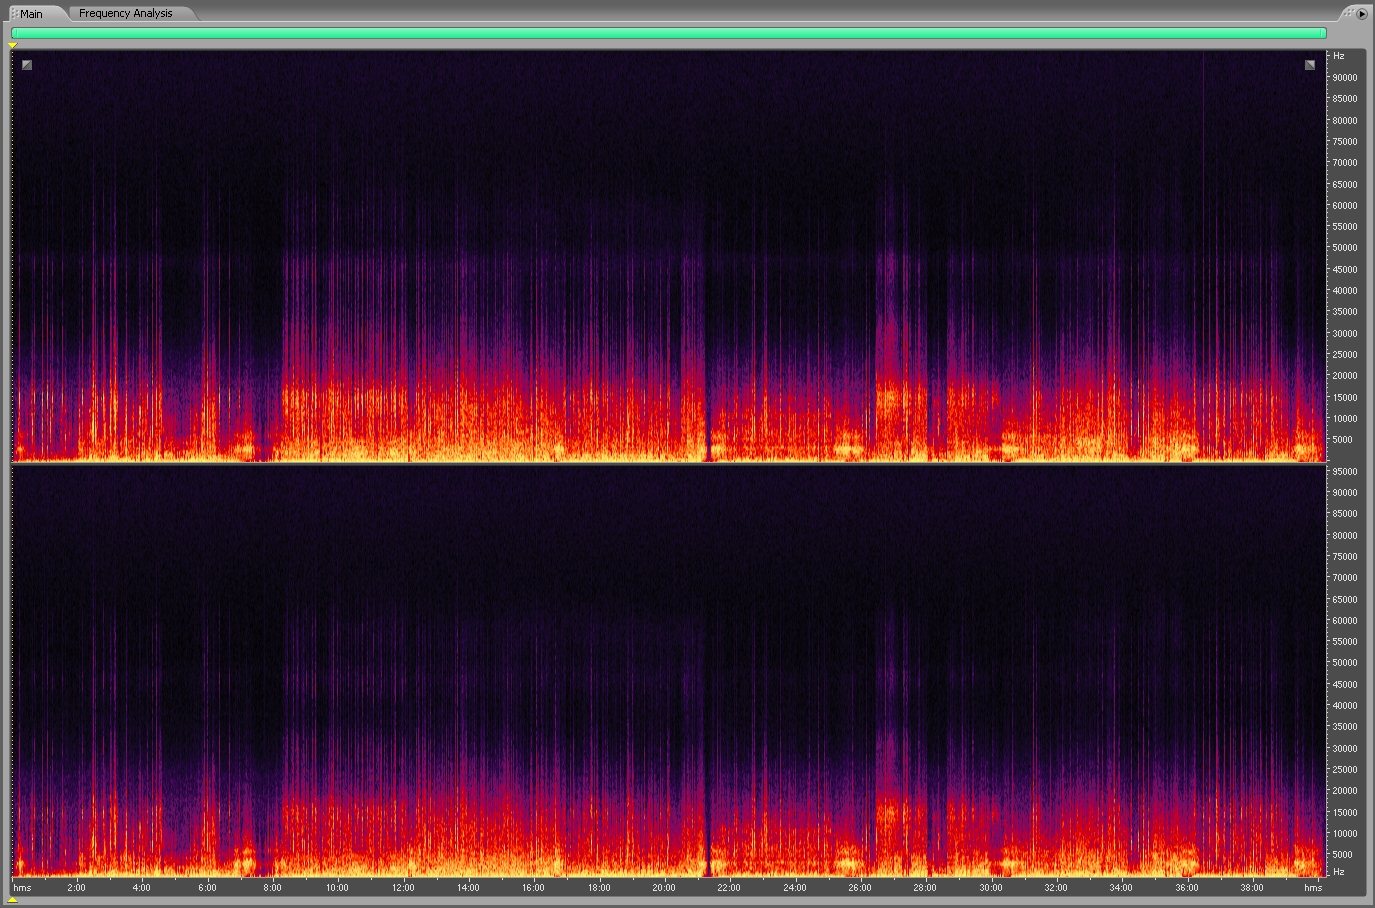Switch to the Frequency Analysis tab
1375x908 pixels.
tap(125, 13)
